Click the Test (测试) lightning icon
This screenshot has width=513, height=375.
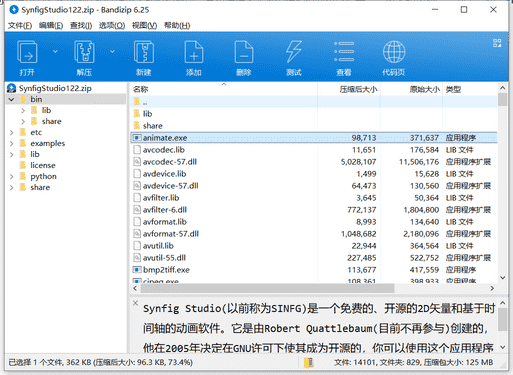[x=294, y=52]
